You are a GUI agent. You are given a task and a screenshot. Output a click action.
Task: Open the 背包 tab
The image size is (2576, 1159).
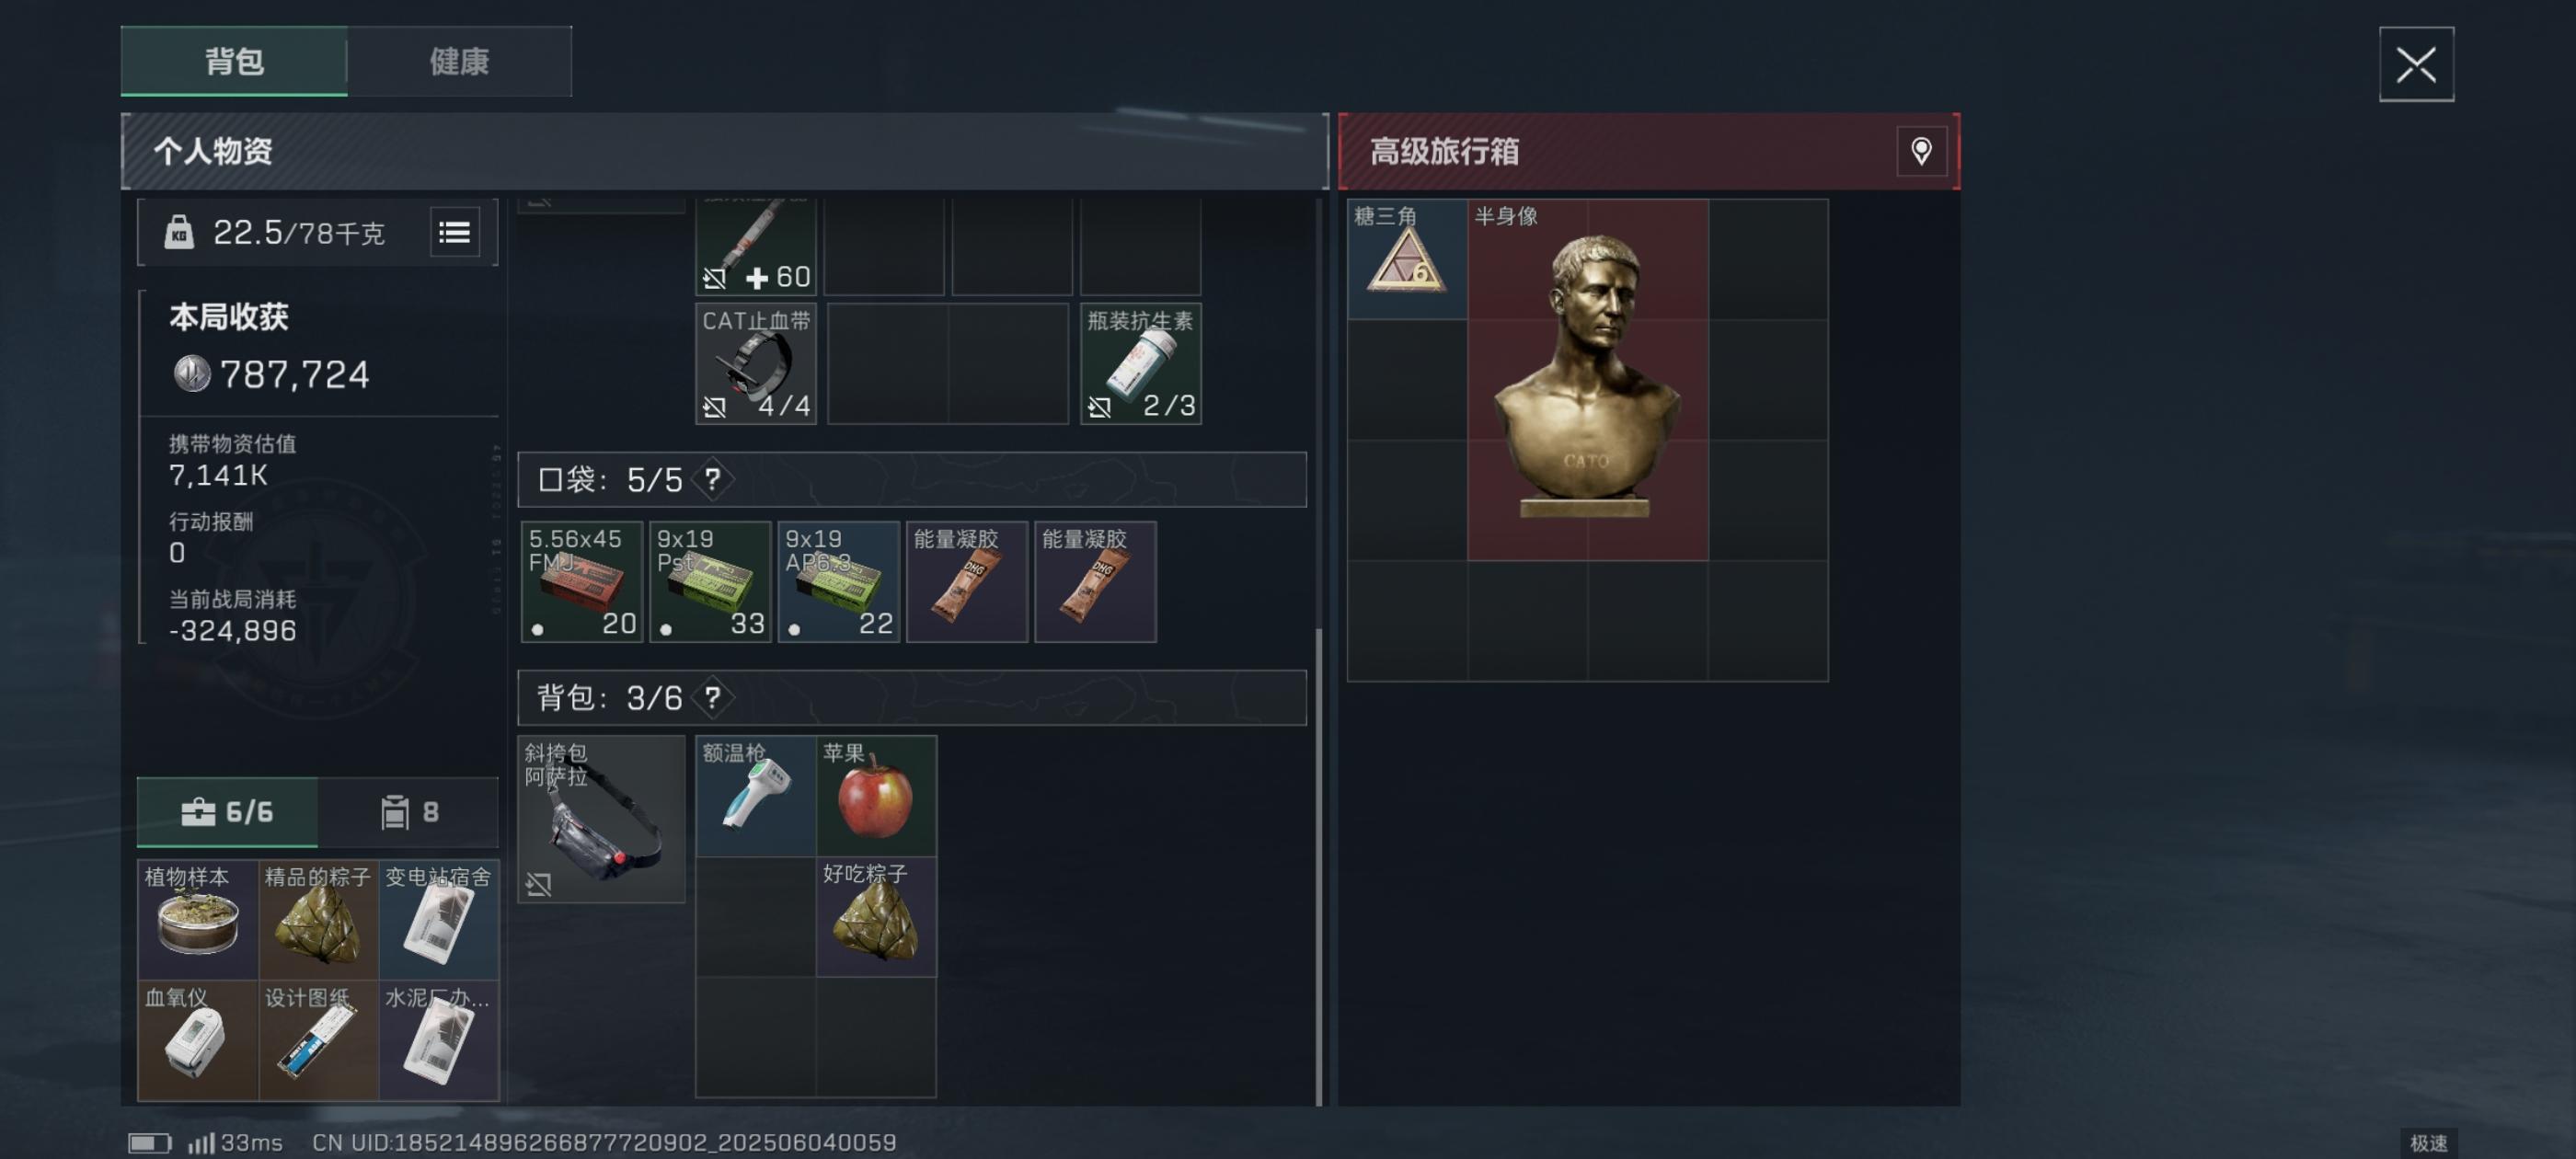point(234,62)
